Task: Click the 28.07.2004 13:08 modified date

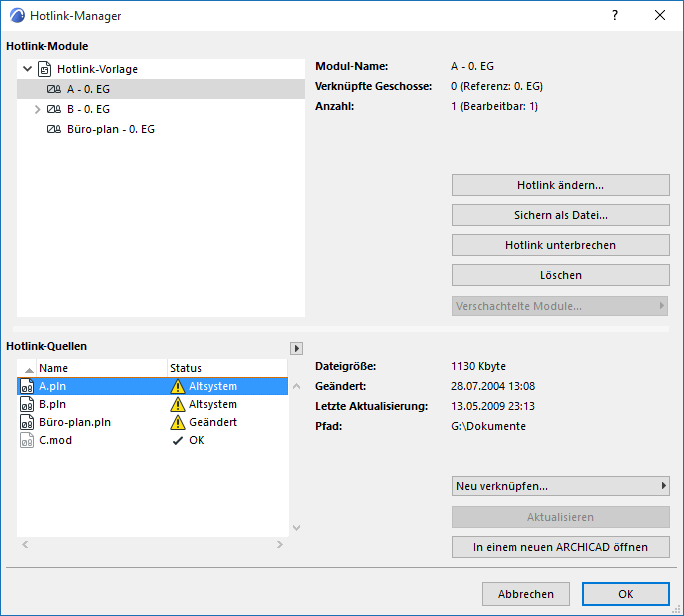Action: point(493,386)
